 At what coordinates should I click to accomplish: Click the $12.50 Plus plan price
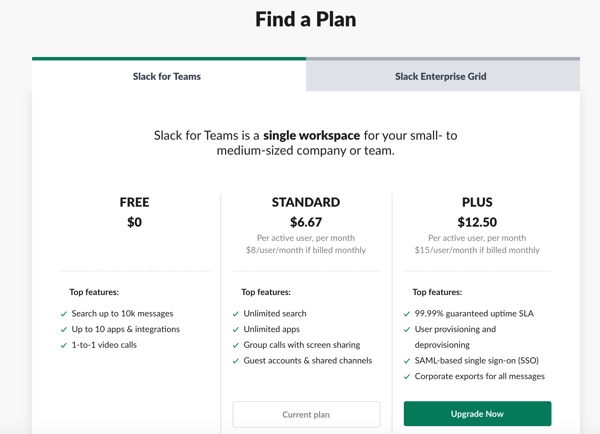477,222
